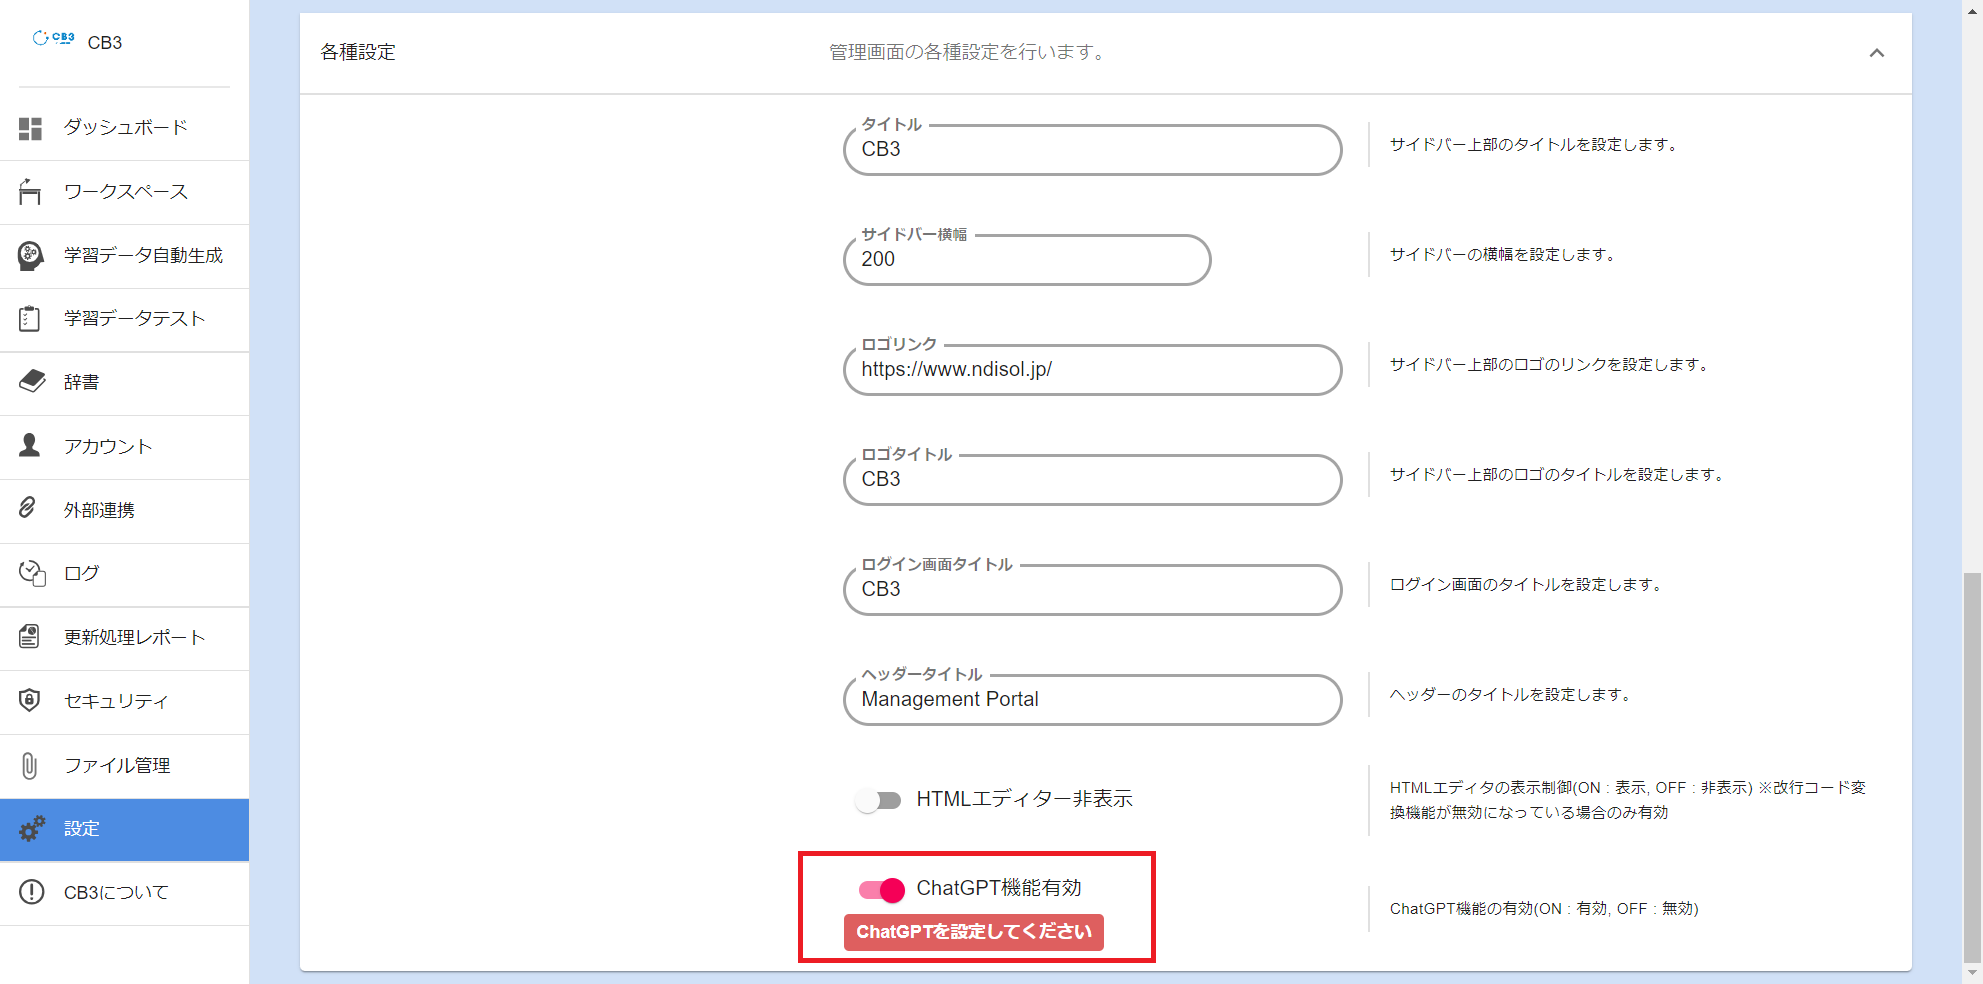Click the learning data auto-generation head icon
The image size is (1983, 984).
pyautogui.click(x=30, y=256)
